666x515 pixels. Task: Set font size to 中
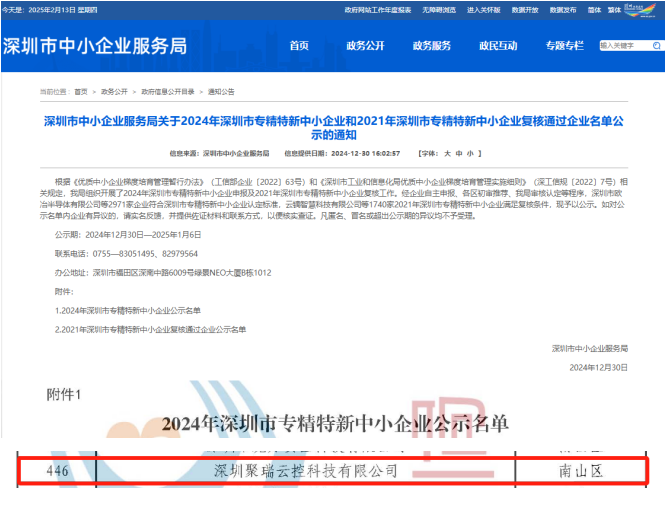coord(459,153)
